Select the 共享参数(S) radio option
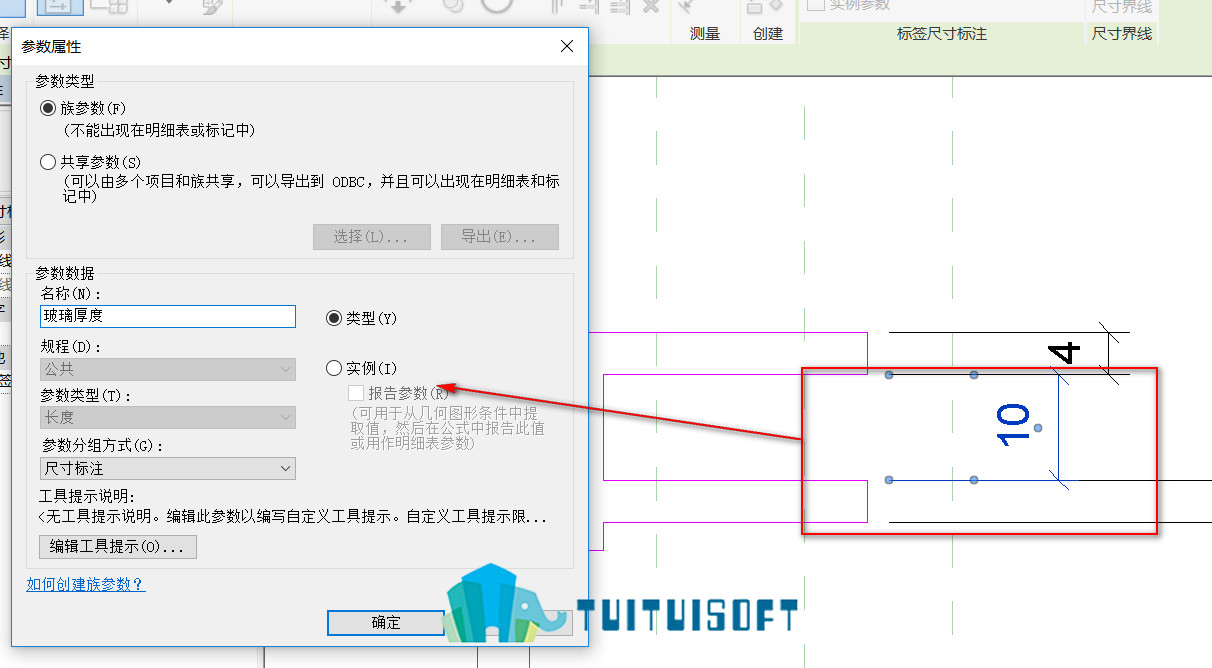 tap(48, 161)
